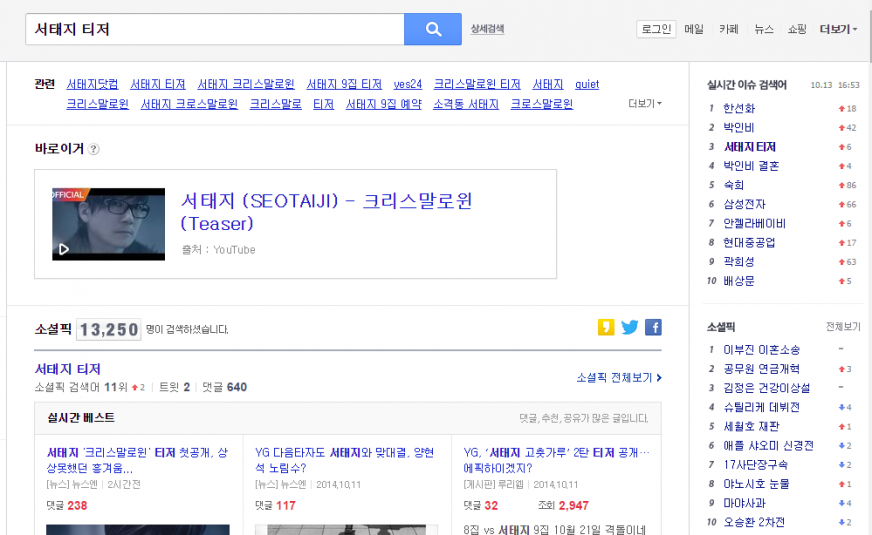
Task: Open 소셜픽 전체보기 link with arrow
Action: [619, 378]
